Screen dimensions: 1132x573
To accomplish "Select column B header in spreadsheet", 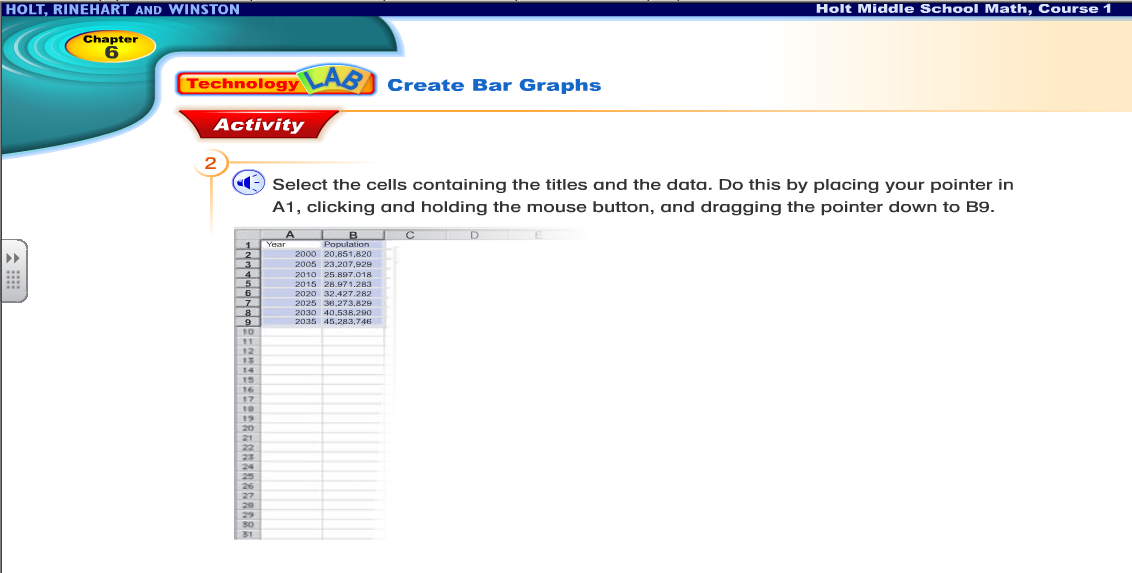I will coord(352,235).
